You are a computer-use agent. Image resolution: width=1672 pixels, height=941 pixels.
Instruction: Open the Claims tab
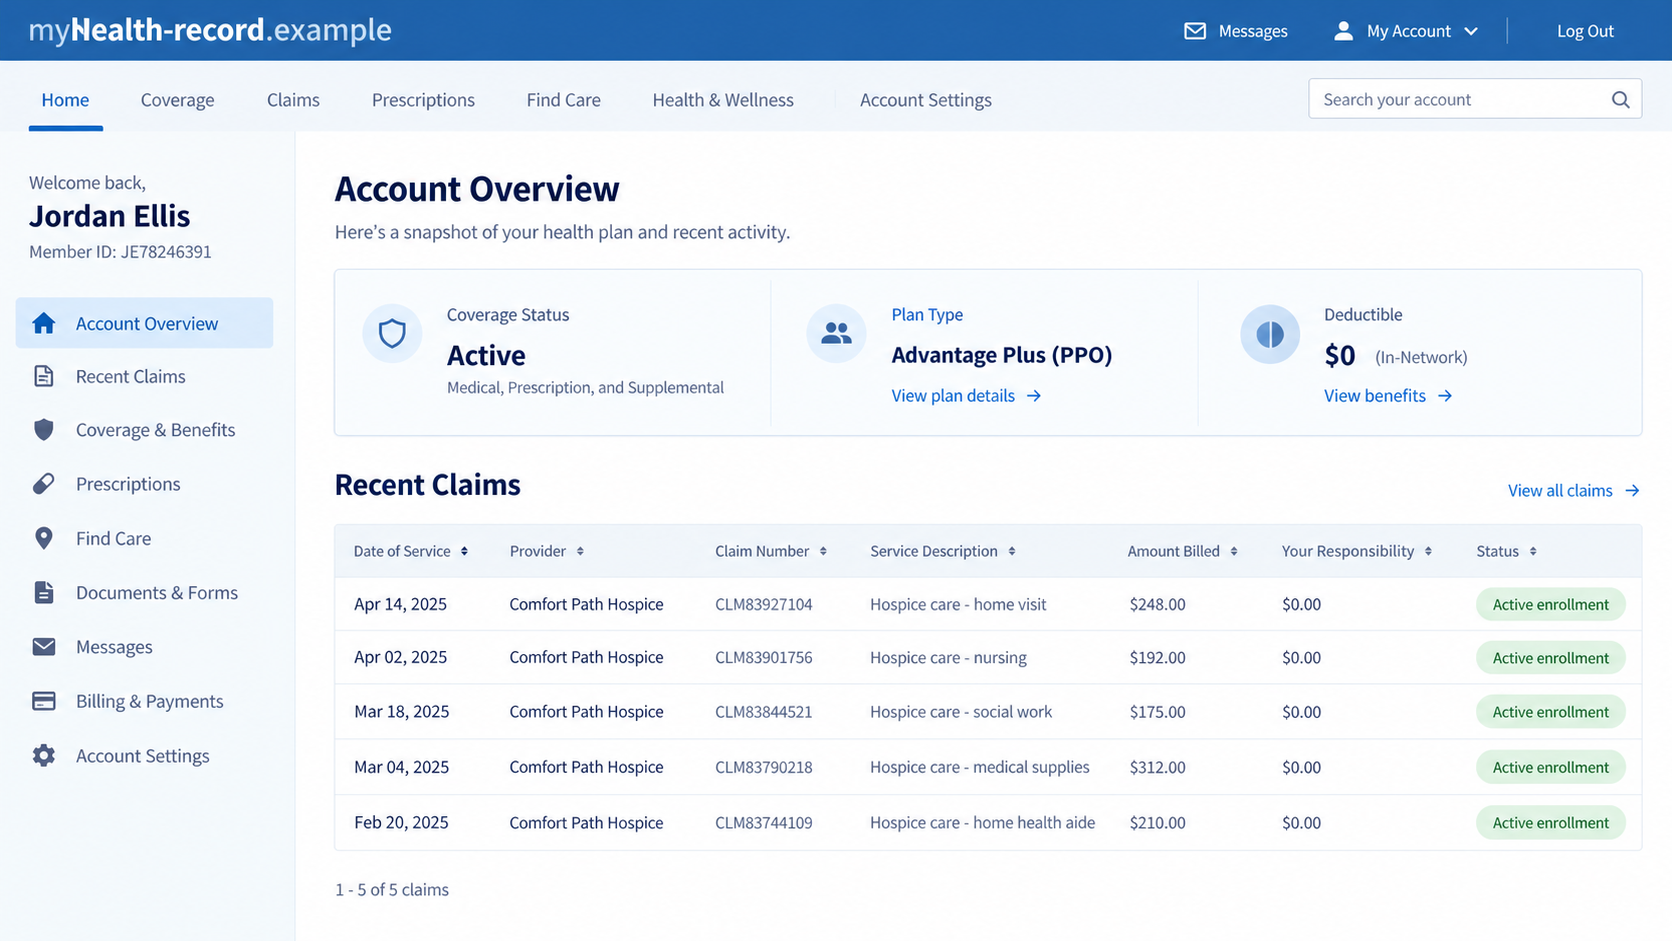(293, 100)
